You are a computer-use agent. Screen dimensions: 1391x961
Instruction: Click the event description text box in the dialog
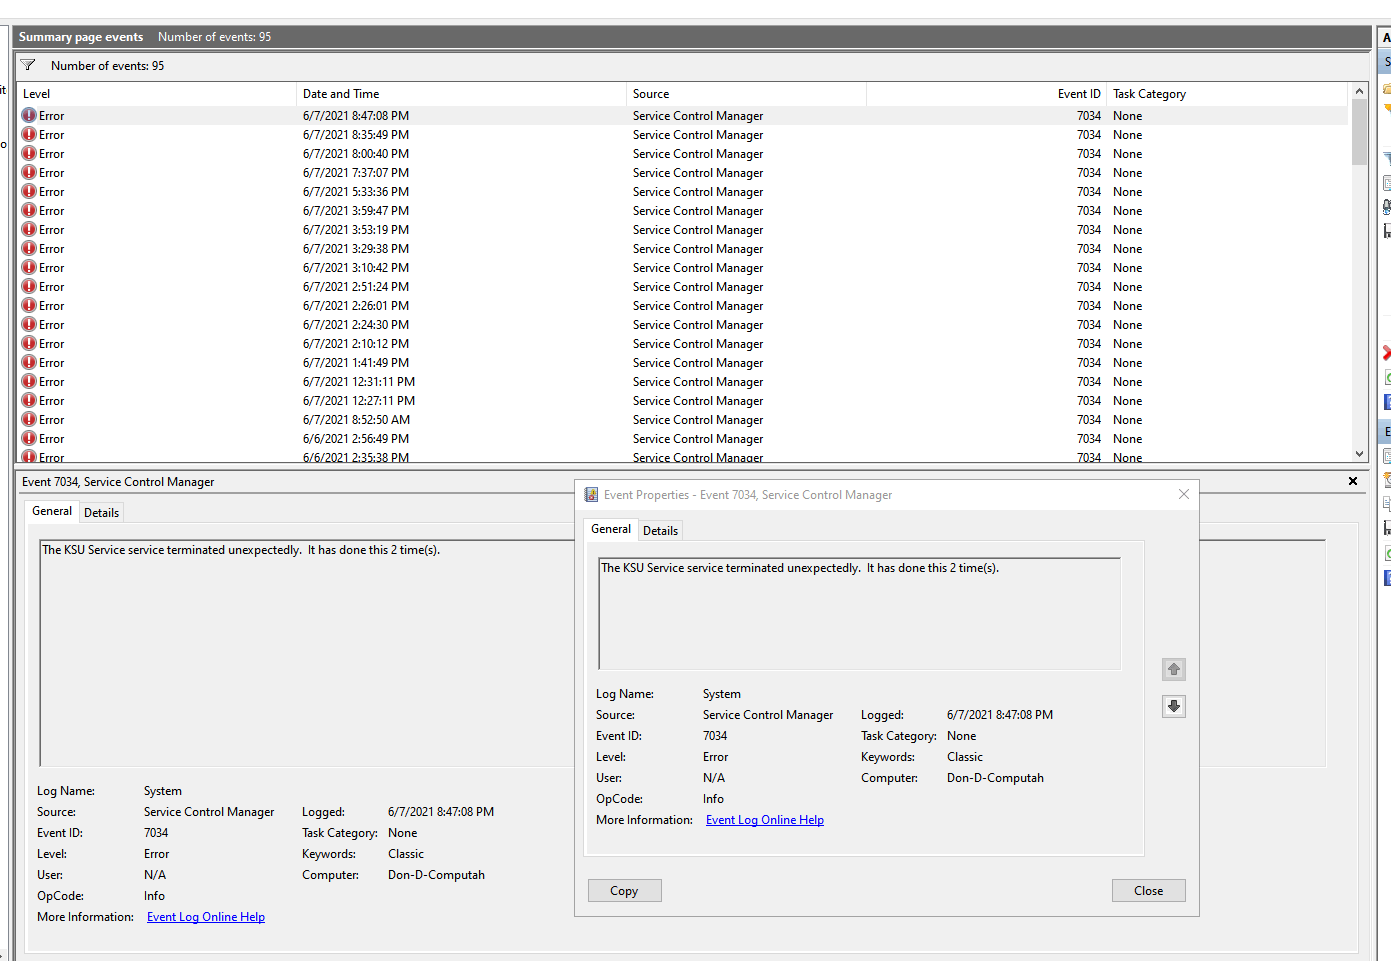pyautogui.click(x=859, y=613)
